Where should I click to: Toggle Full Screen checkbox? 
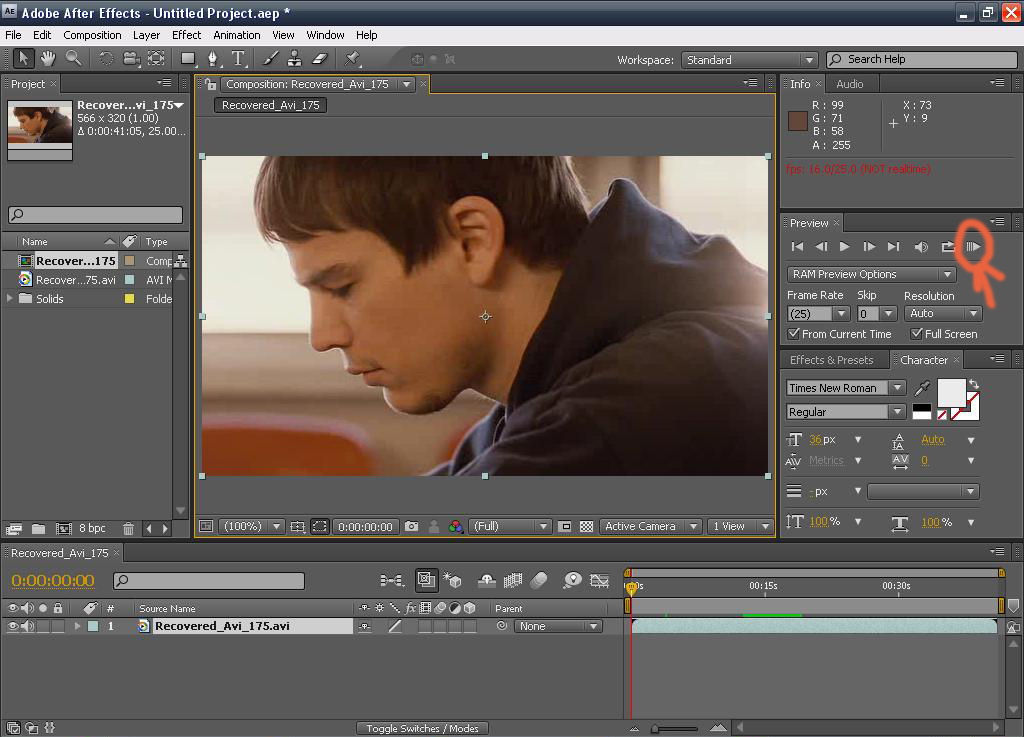(x=916, y=334)
